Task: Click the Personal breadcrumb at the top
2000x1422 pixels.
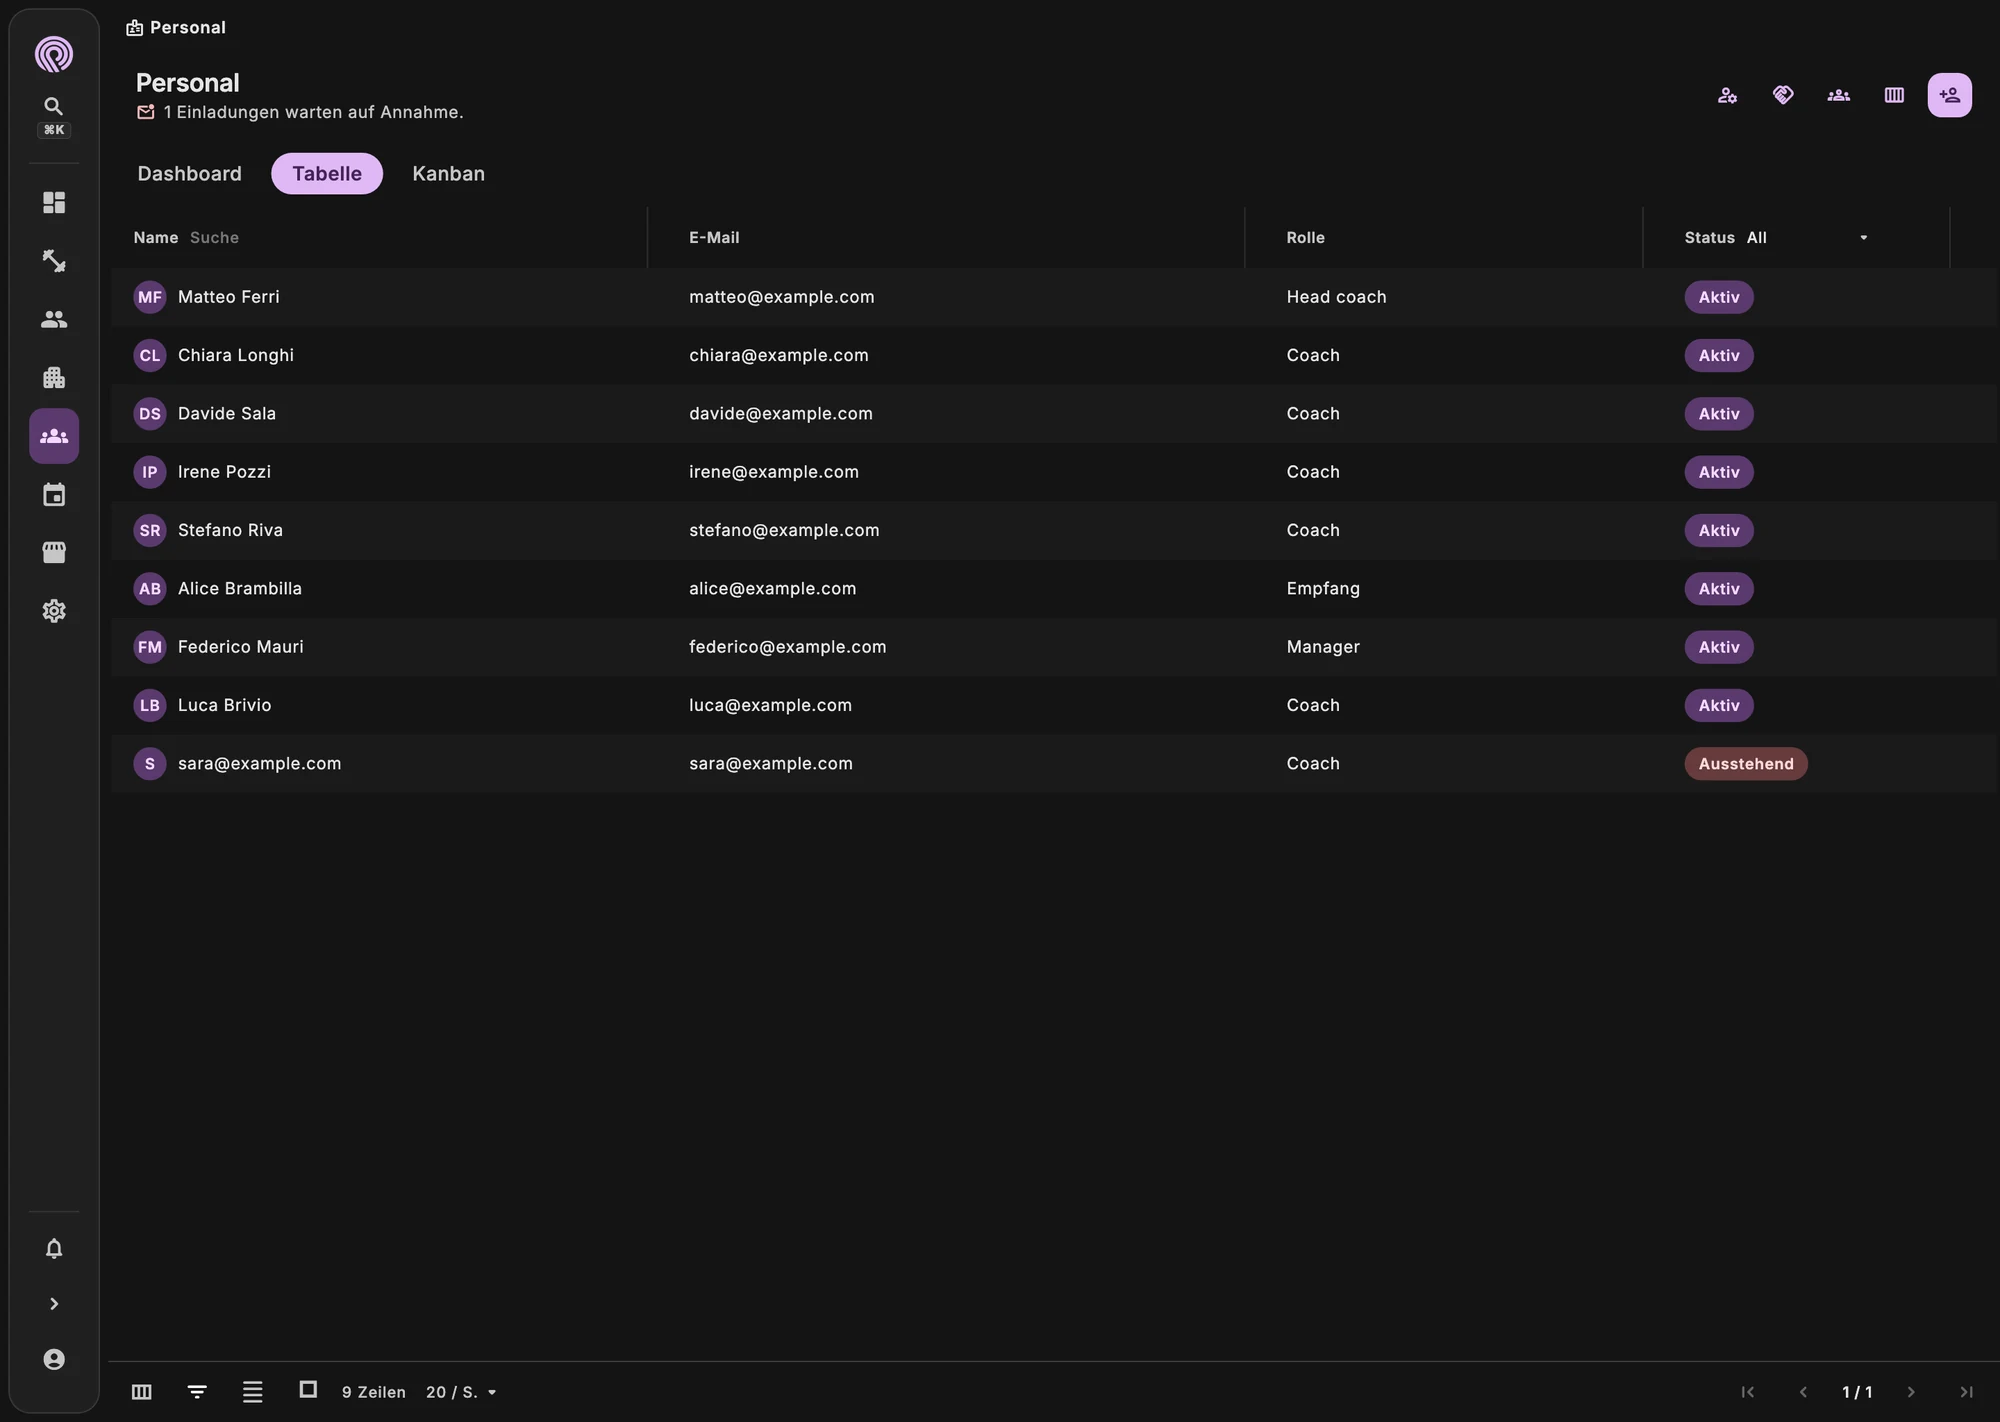Action: (176, 27)
